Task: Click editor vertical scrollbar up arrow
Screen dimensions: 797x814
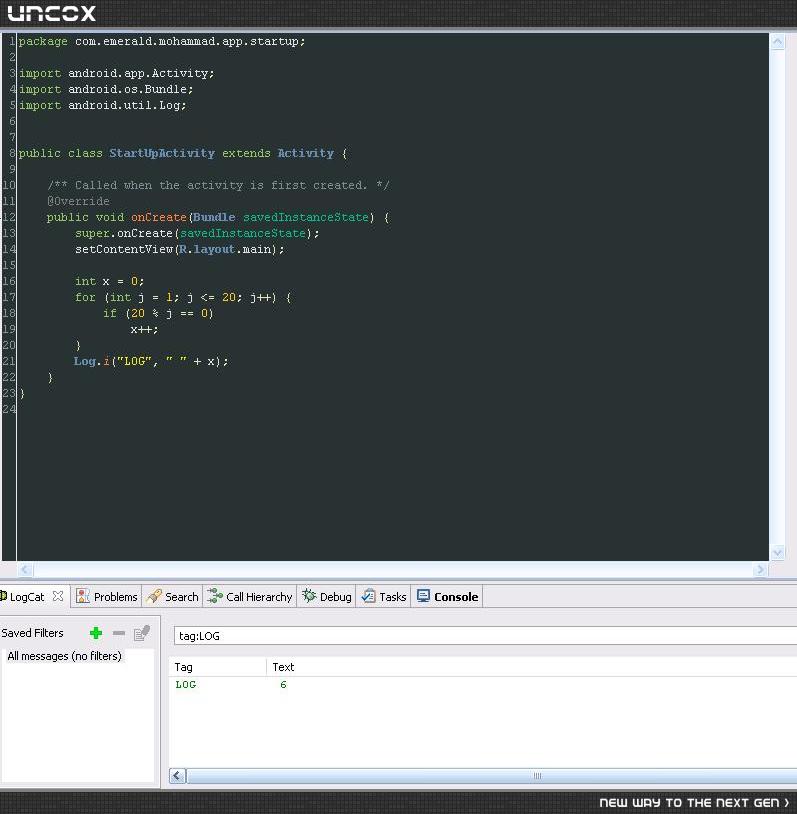Action: point(777,42)
